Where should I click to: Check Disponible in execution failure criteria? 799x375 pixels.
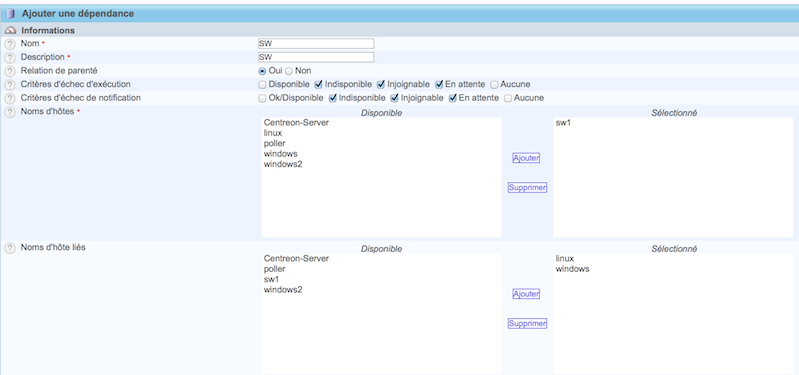click(x=262, y=85)
